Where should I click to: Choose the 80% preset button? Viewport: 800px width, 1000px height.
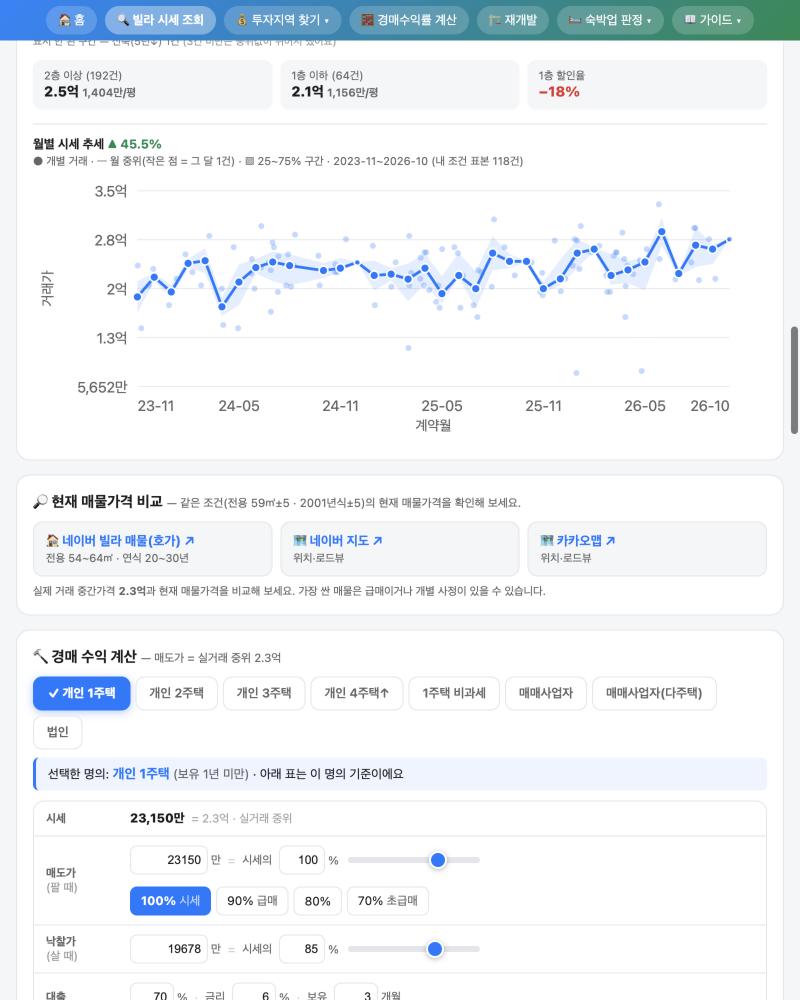click(x=318, y=901)
